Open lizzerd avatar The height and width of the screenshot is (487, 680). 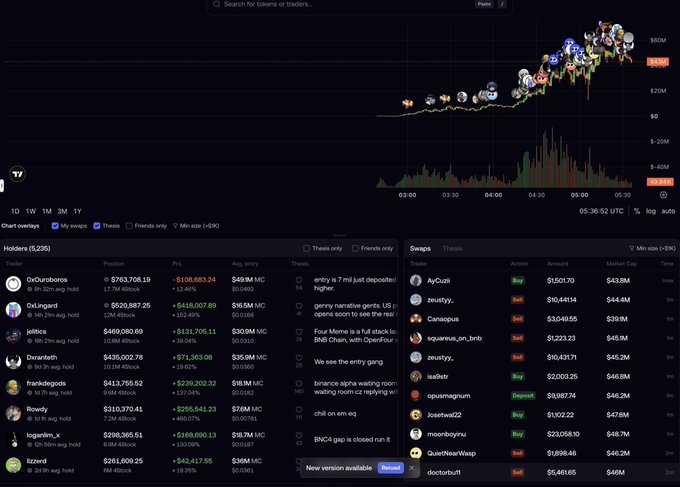13,465
